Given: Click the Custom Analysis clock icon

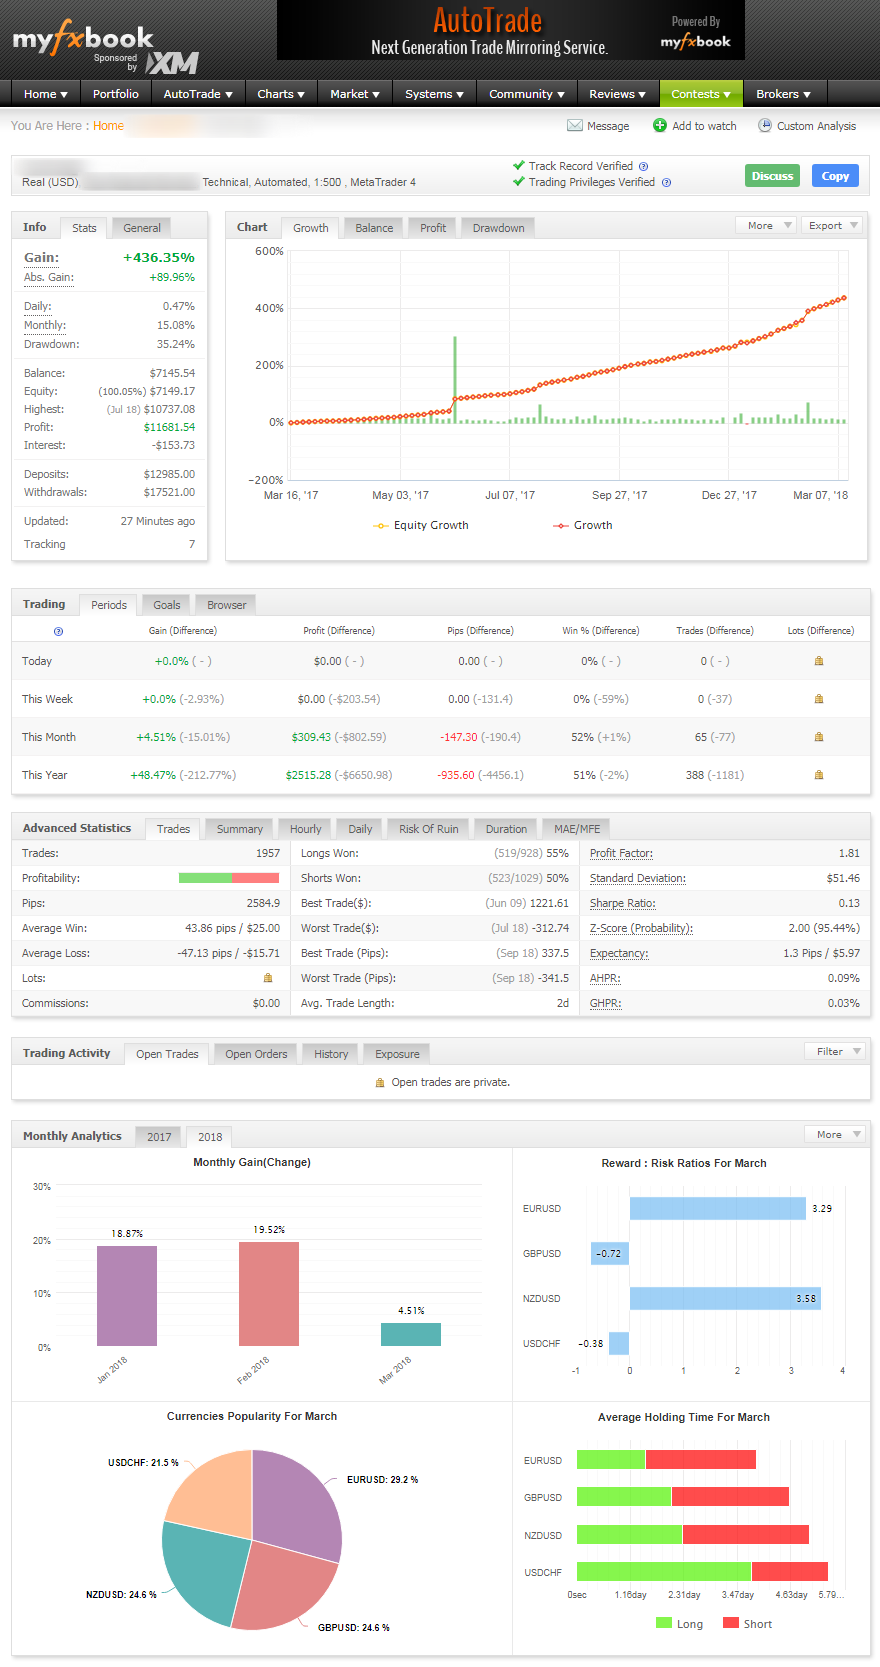Looking at the screenshot, I should 765,126.
